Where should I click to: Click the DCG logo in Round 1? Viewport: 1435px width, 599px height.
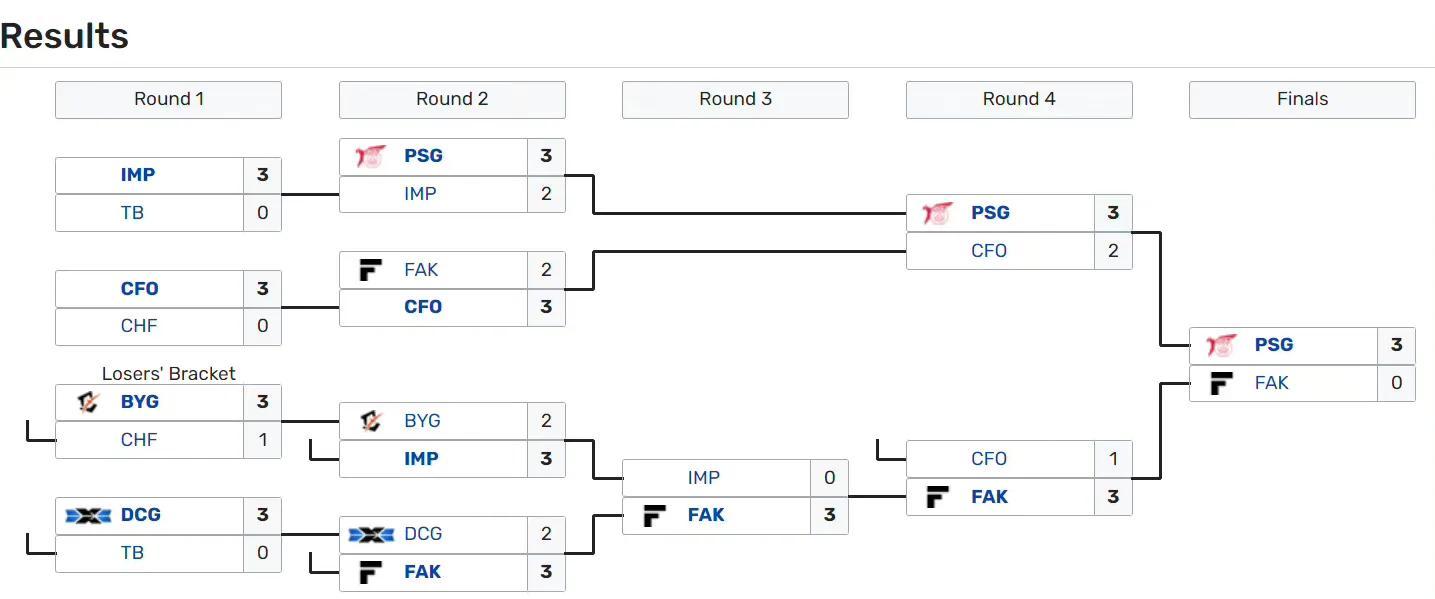click(x=87, y=515)
